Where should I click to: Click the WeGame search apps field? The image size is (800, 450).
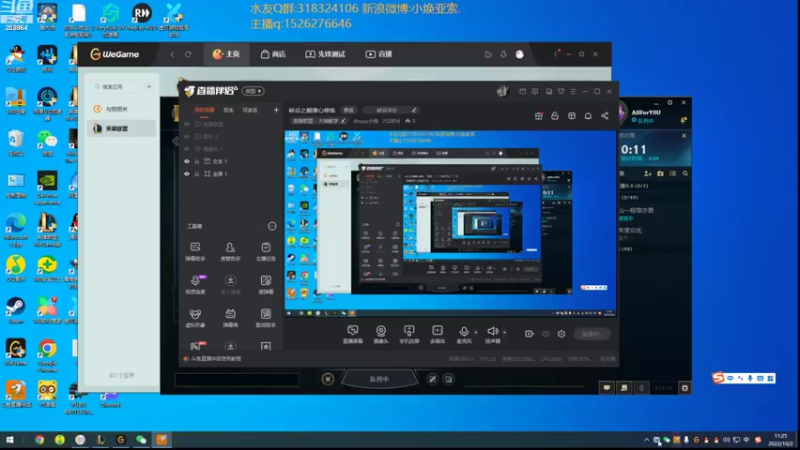[117, 87]
